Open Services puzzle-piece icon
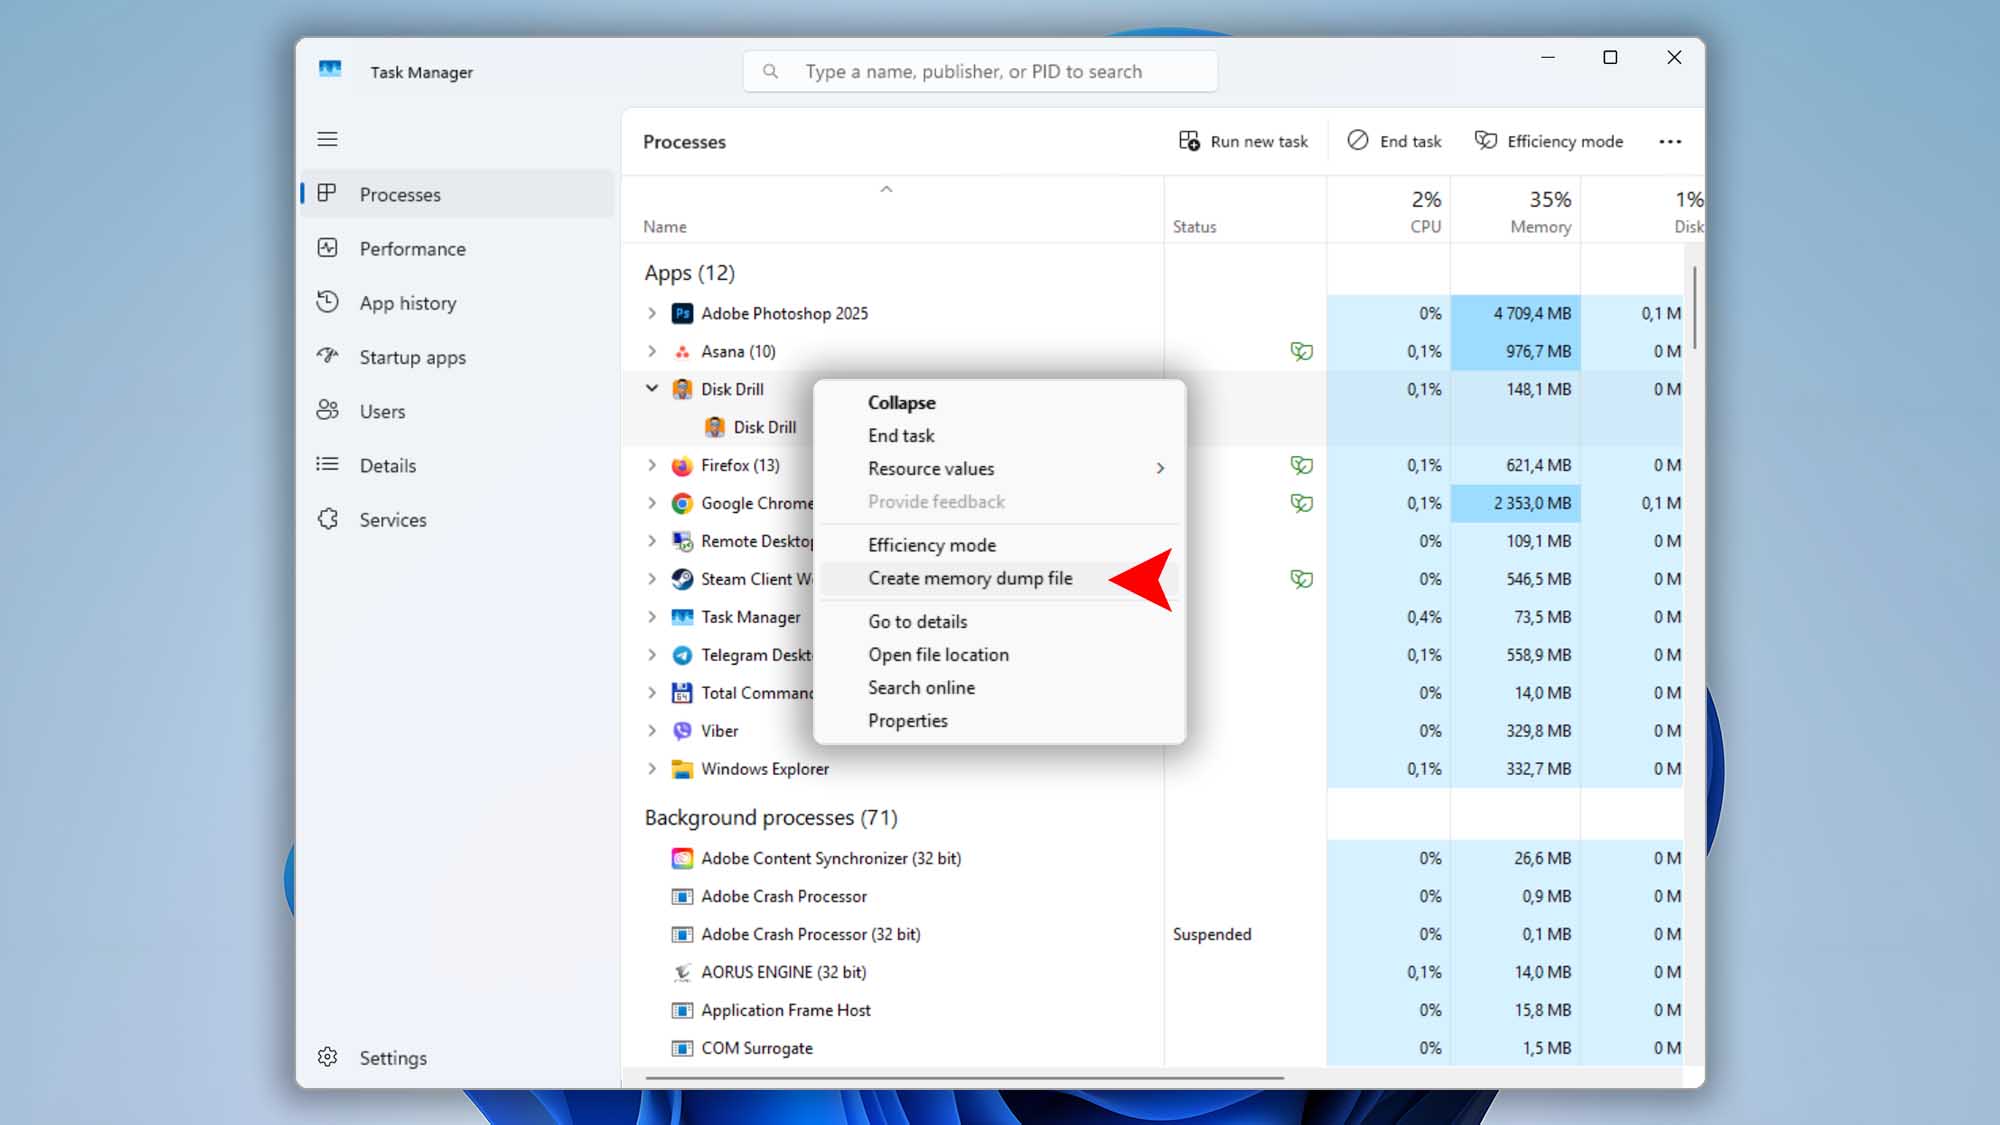The image size is (2000, 1125). pyautogui.click(x=327, y=519)
